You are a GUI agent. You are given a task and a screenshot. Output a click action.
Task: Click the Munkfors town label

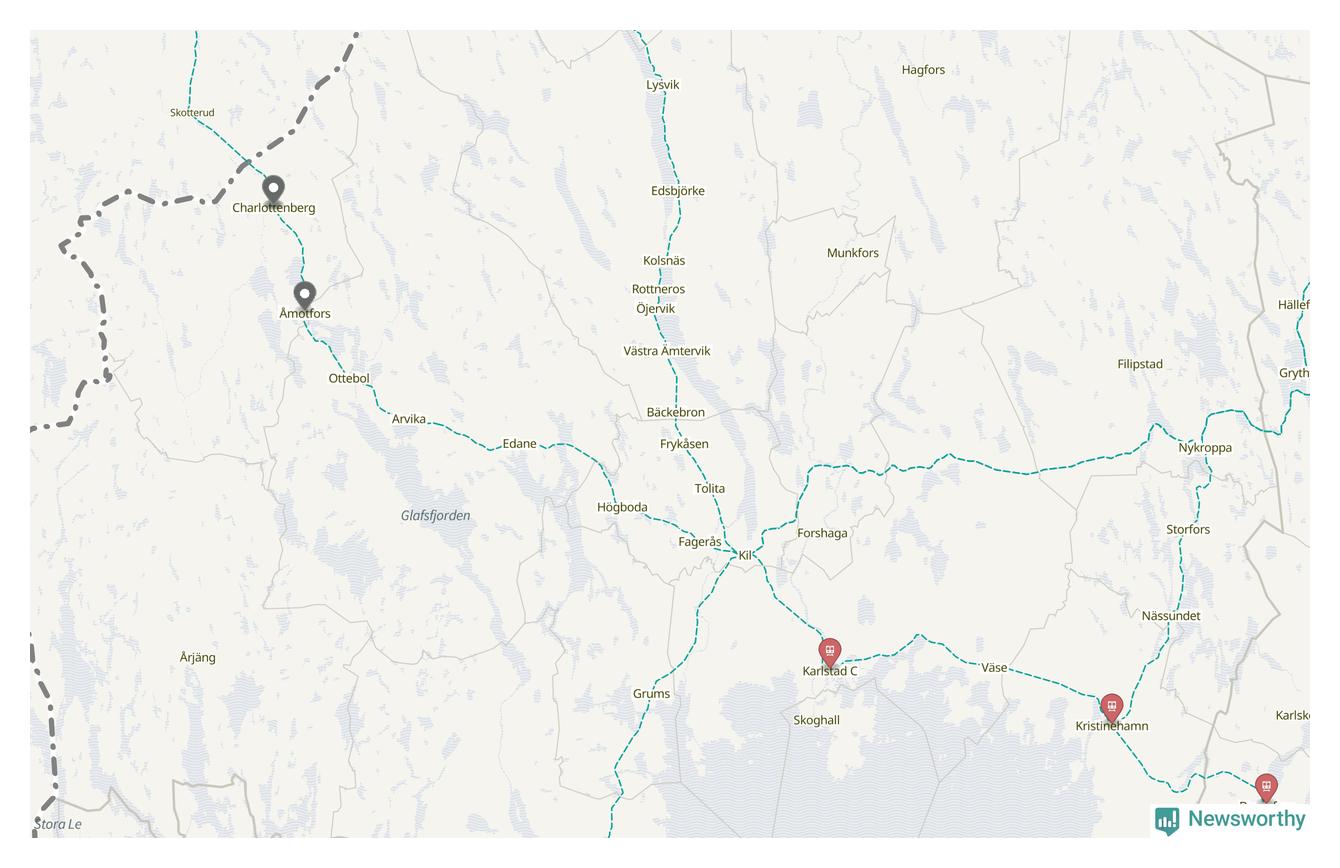pos(853,253)
